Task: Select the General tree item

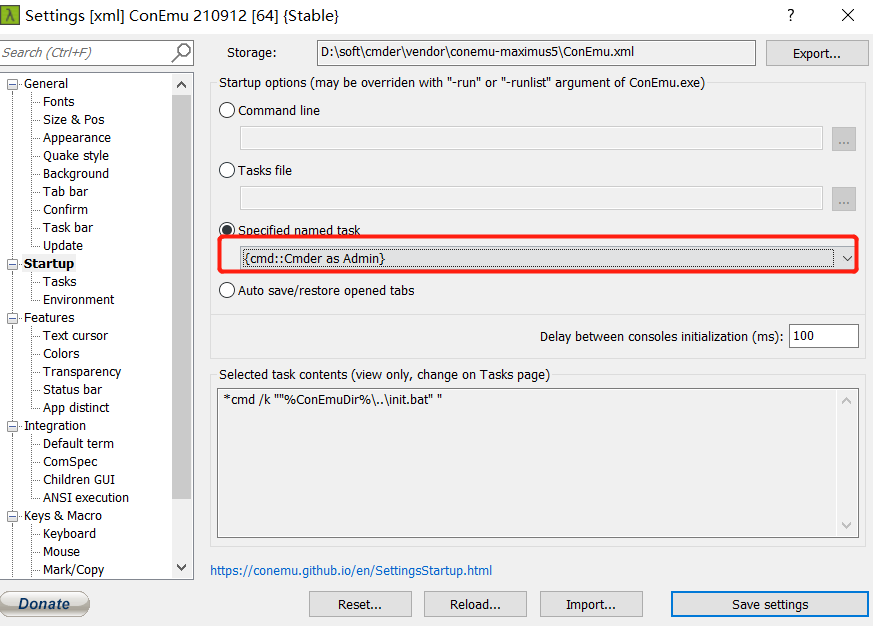Action: (46, 84)
